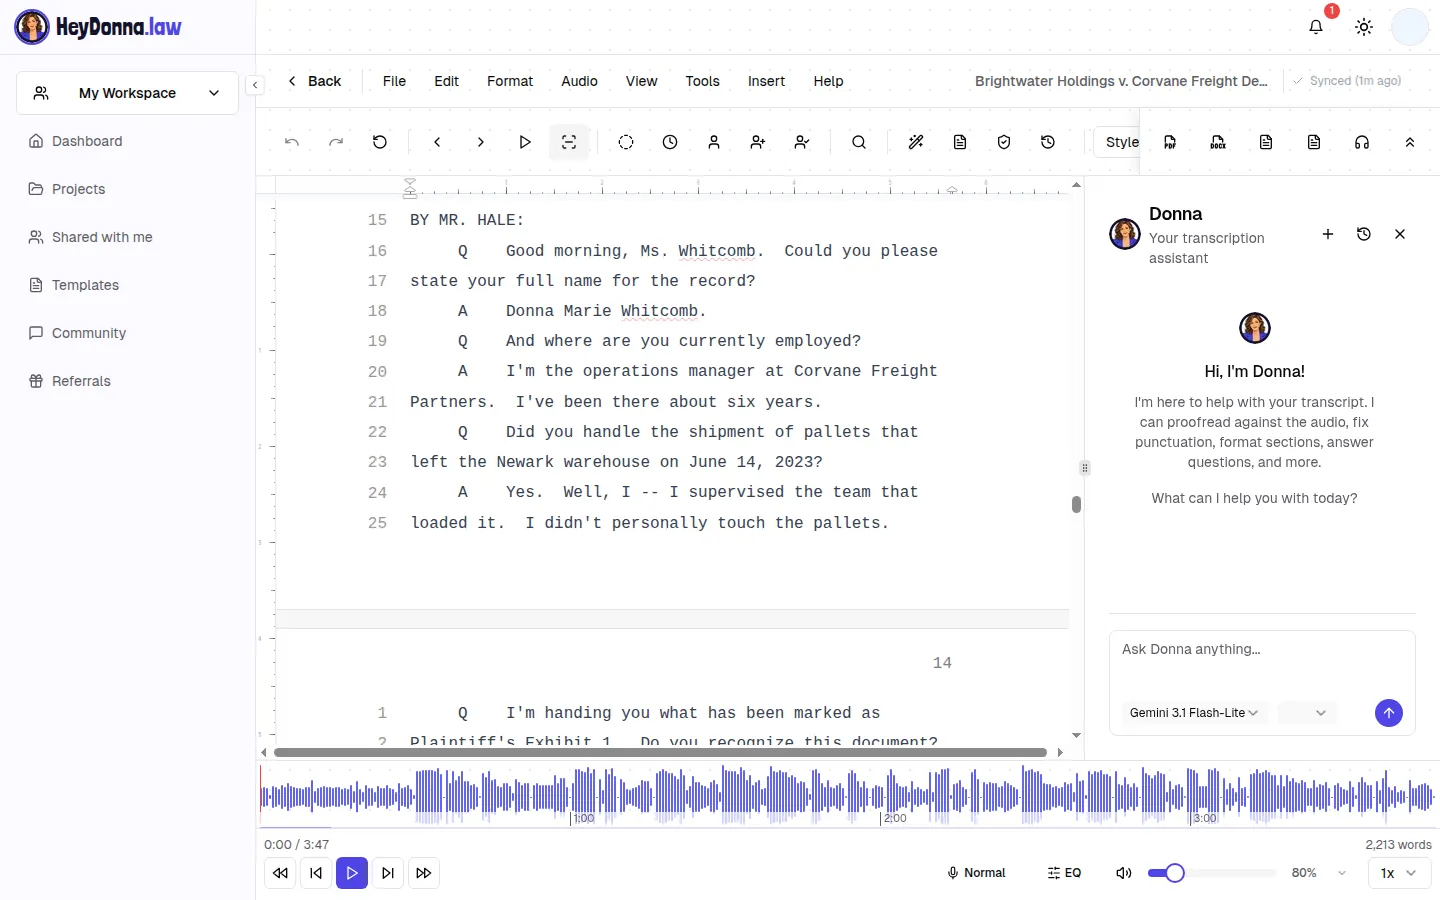1440x900 pixels.
Task: Click the headphones icon in the toolbar
Action: pos(1362,142)
